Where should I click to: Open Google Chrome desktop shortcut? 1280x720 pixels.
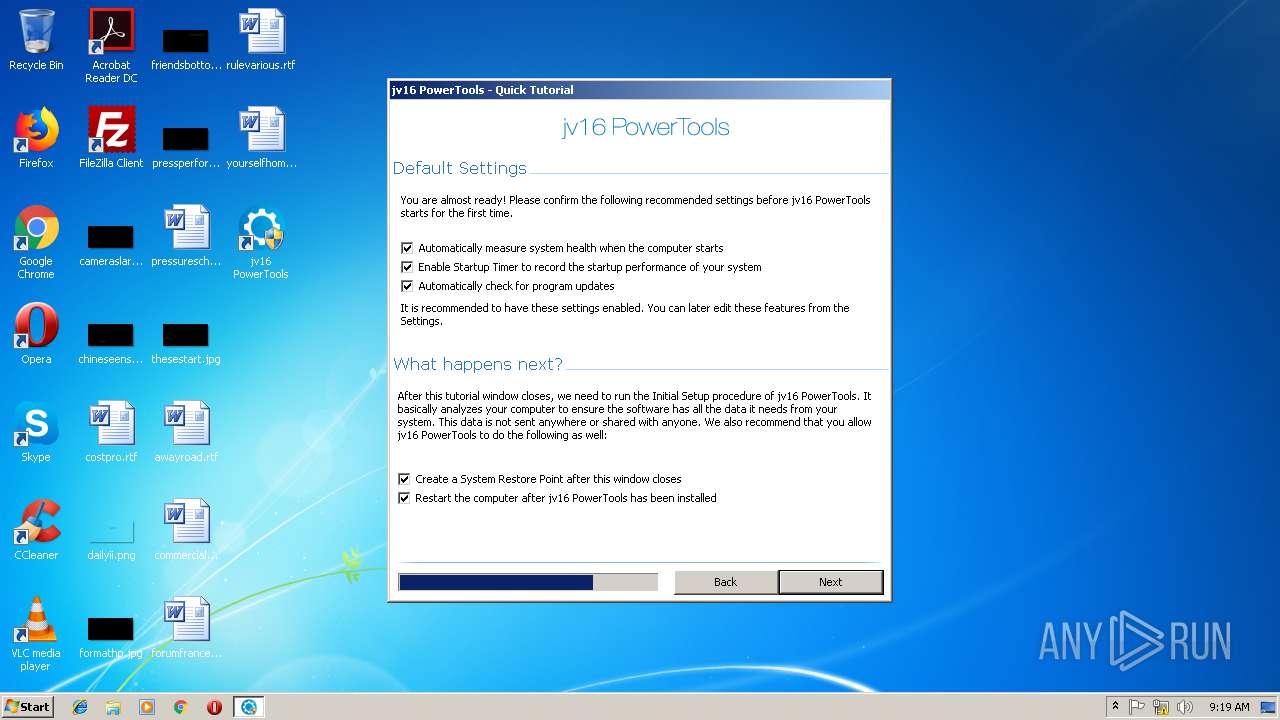(x=36, y=242)
